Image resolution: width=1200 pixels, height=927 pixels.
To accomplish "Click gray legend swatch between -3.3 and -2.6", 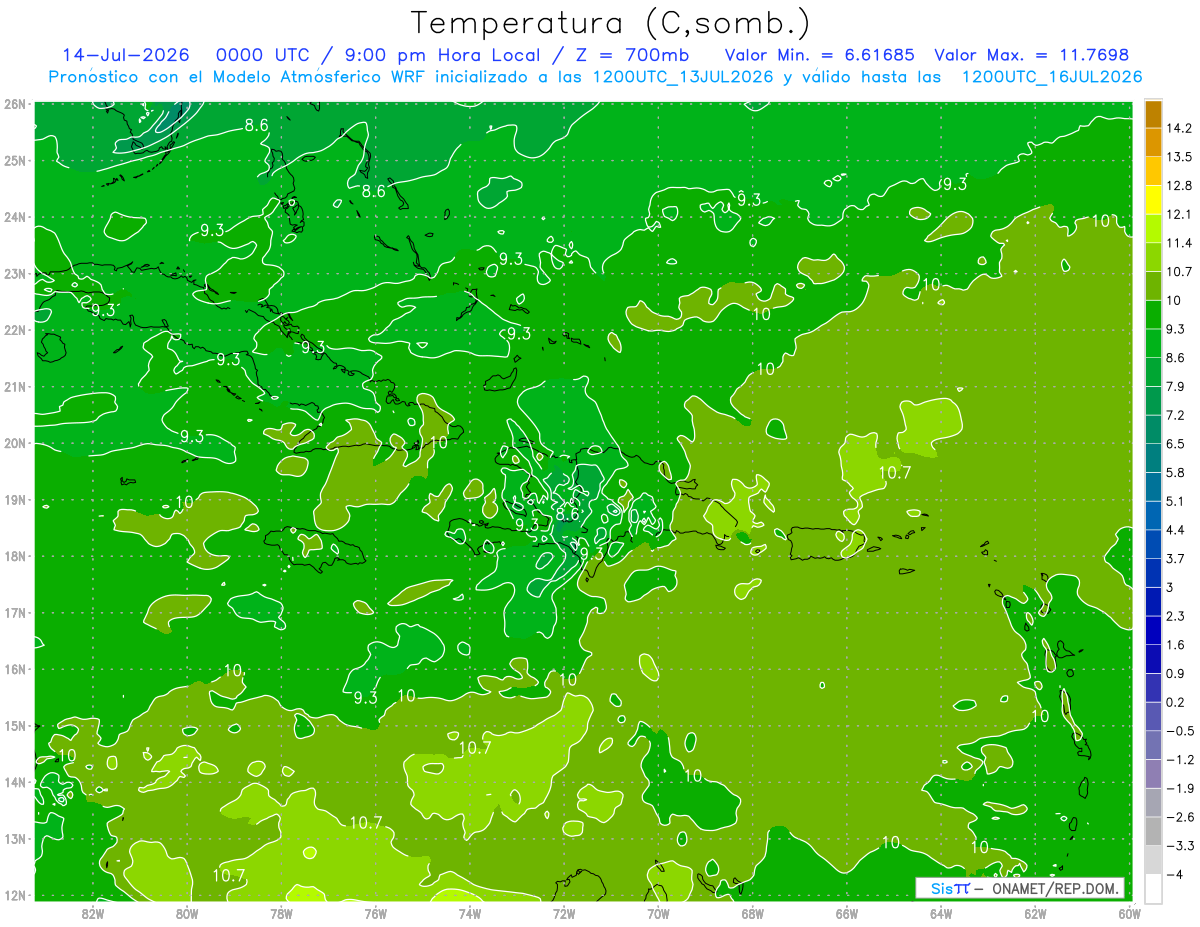I will pos(1153,831).
